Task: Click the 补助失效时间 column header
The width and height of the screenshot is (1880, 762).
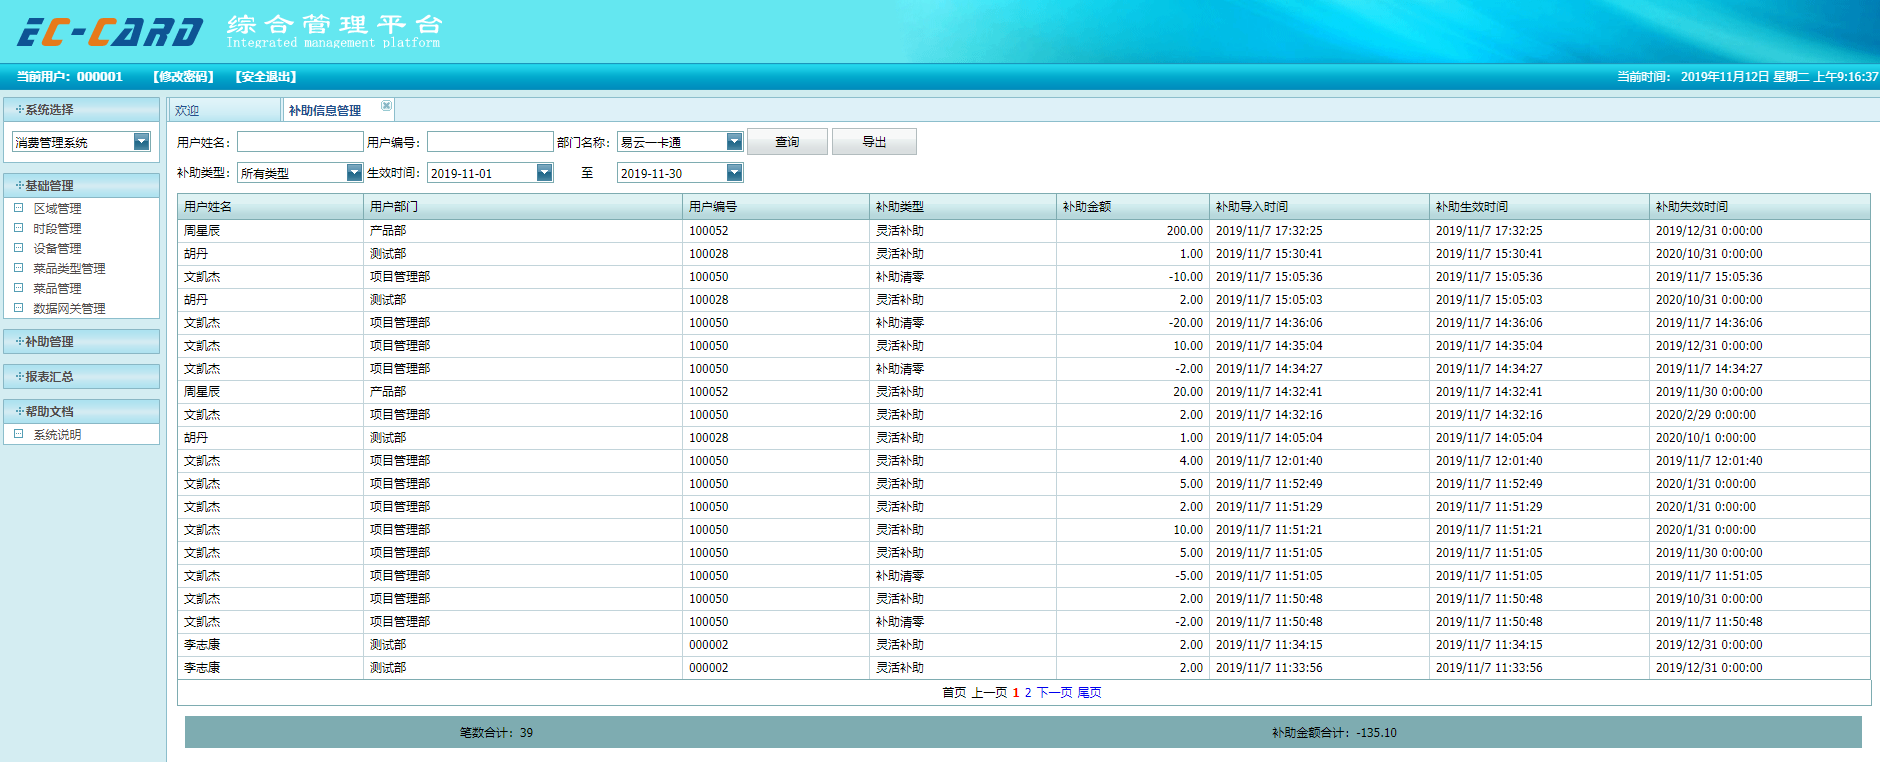Action: tap(1760, 206)
